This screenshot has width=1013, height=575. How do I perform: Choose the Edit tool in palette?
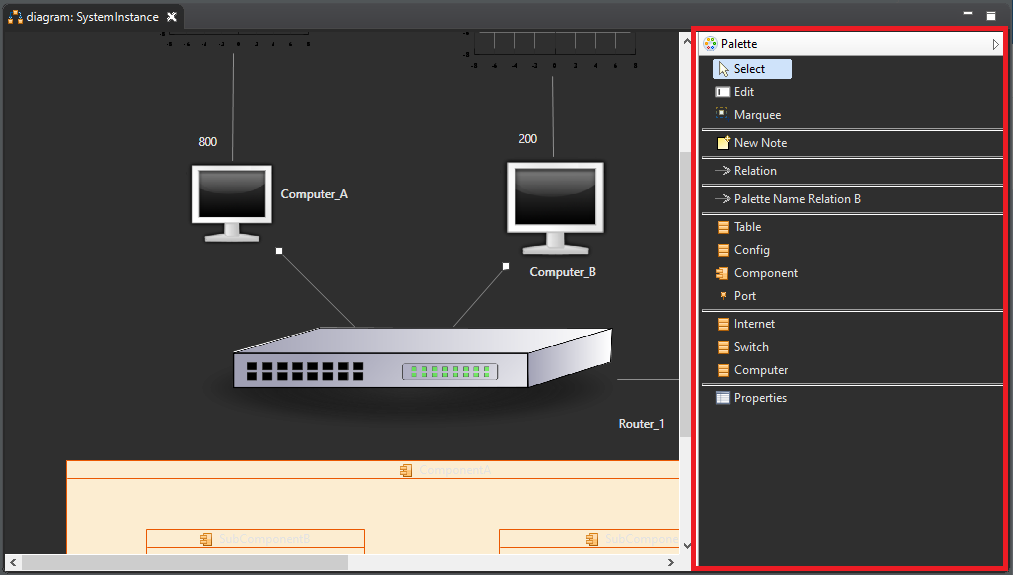tap(743, 92)
